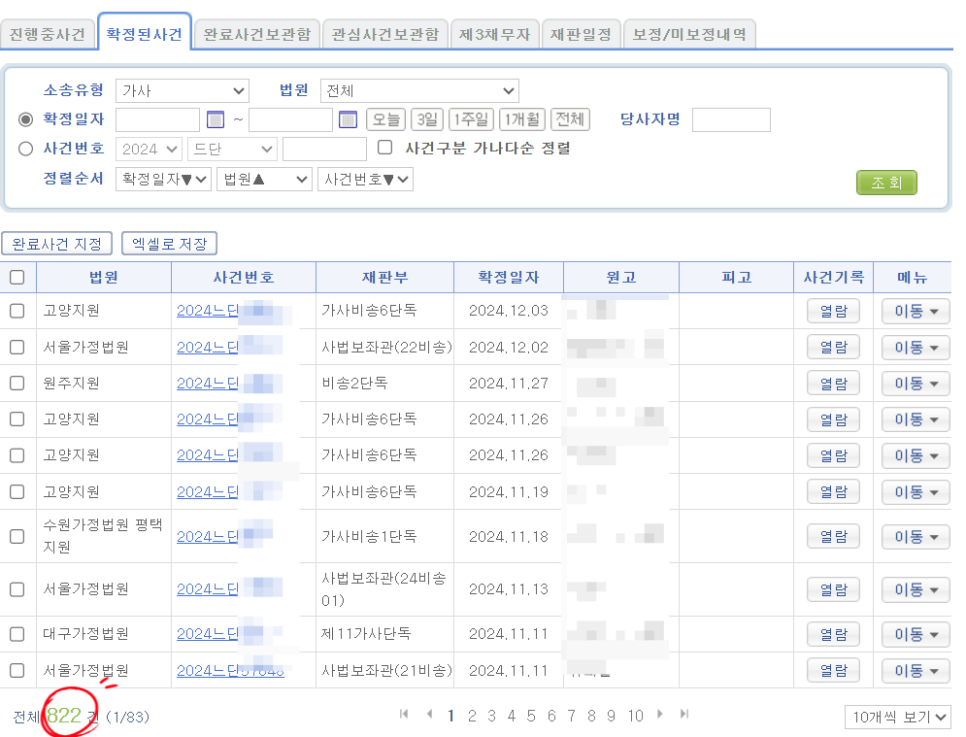Click the 엑셀로 저장 button
The image size is (966, 737).
(169, 244)
